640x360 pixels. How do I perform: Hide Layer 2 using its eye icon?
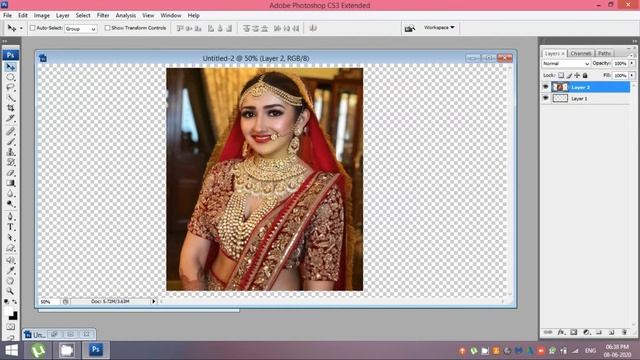tap(546, 87)
